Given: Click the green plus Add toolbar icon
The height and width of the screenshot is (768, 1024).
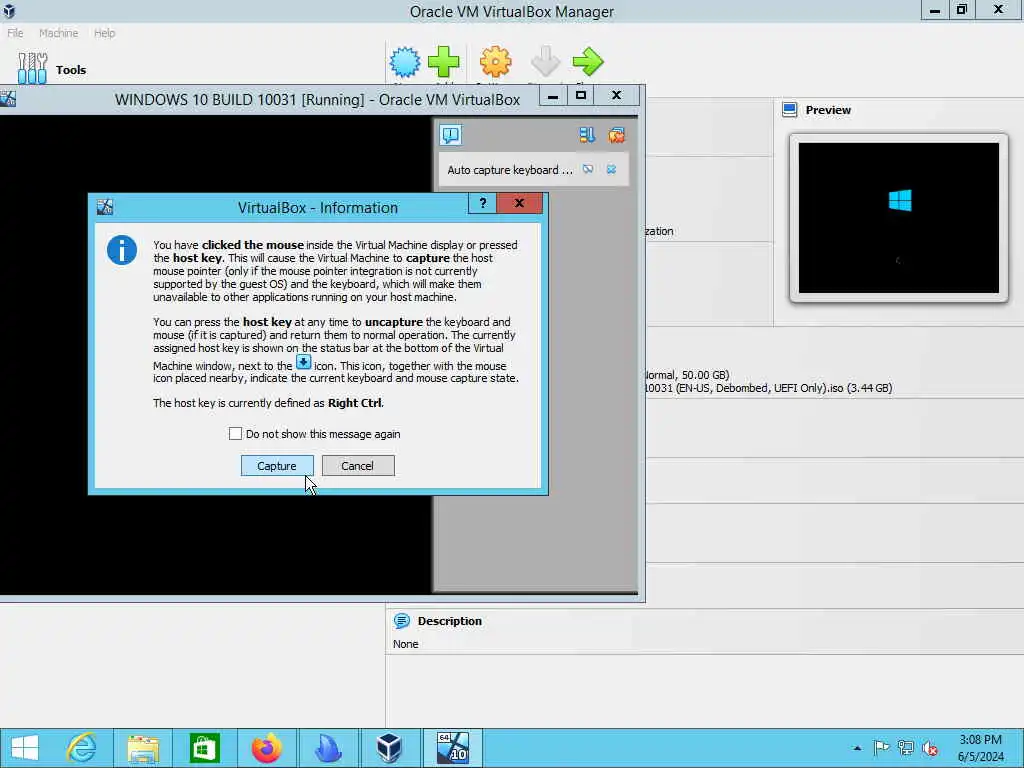Looking at the screenshot, I should pyautogui.click(x=444, y=62).
